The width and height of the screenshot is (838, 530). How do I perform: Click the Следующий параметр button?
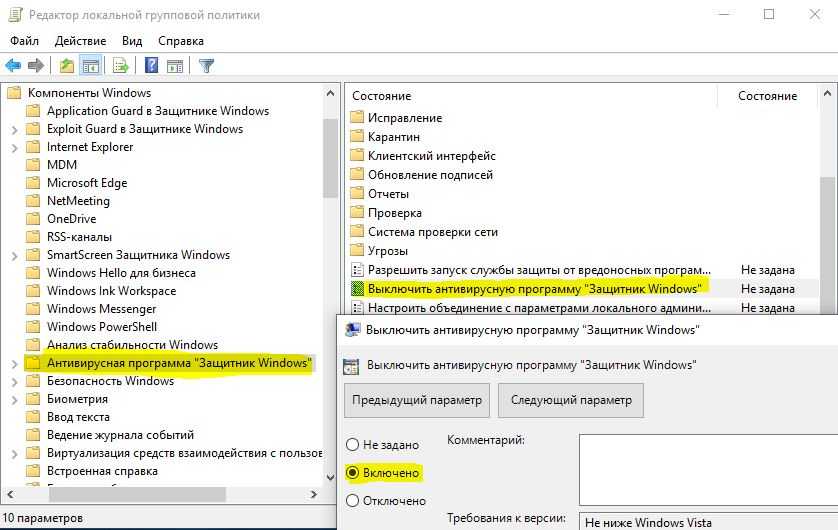pyautogui.click(x=571, y=400)
